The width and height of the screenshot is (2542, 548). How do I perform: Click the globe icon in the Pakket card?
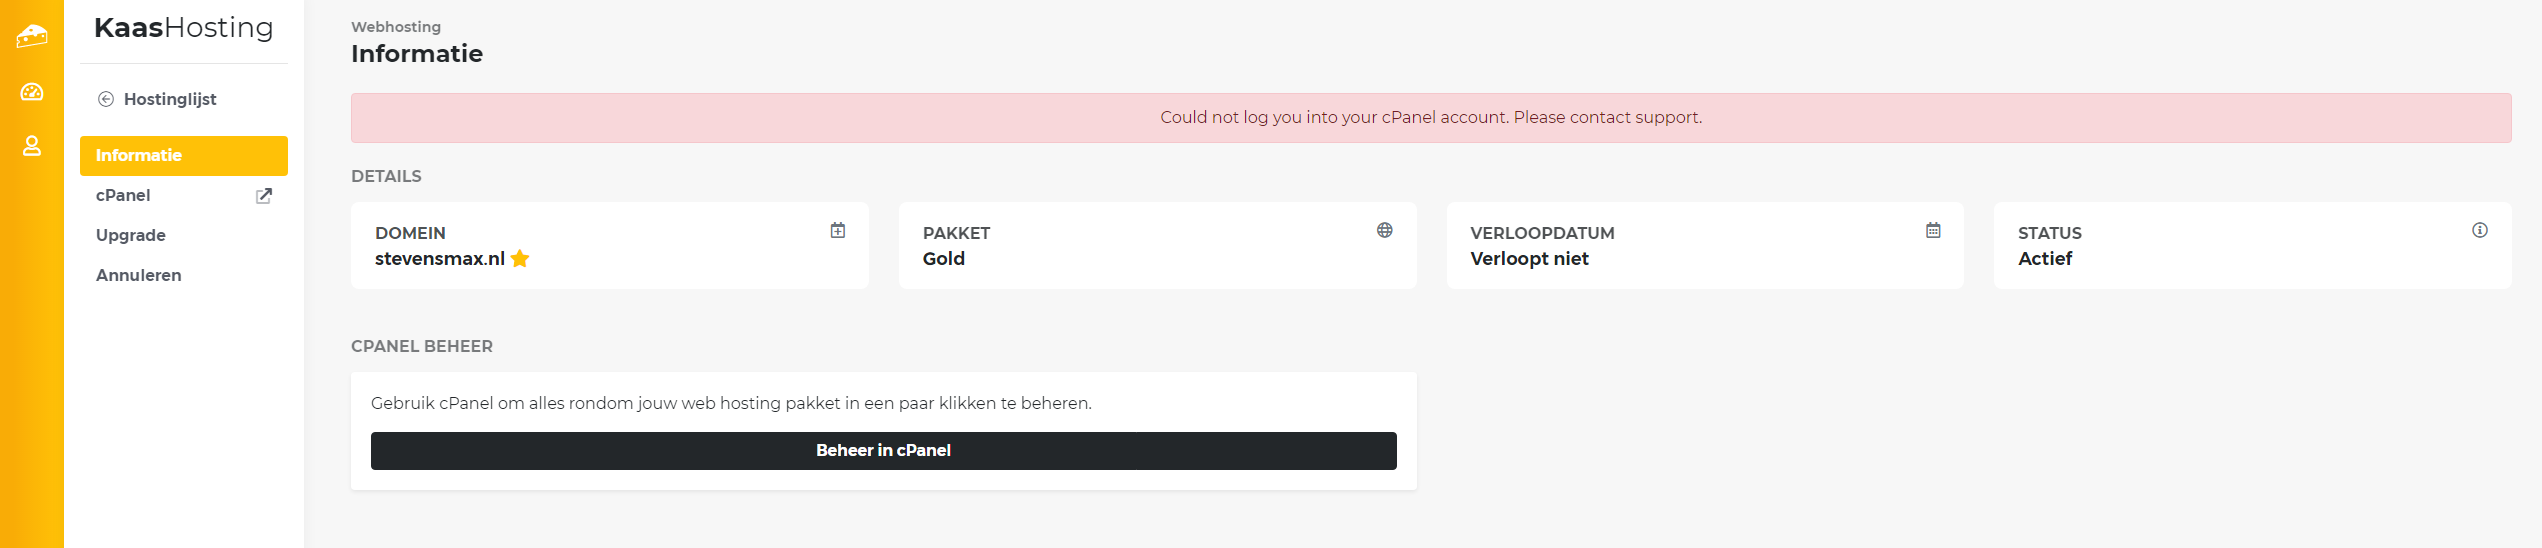tap(1385, 231)
